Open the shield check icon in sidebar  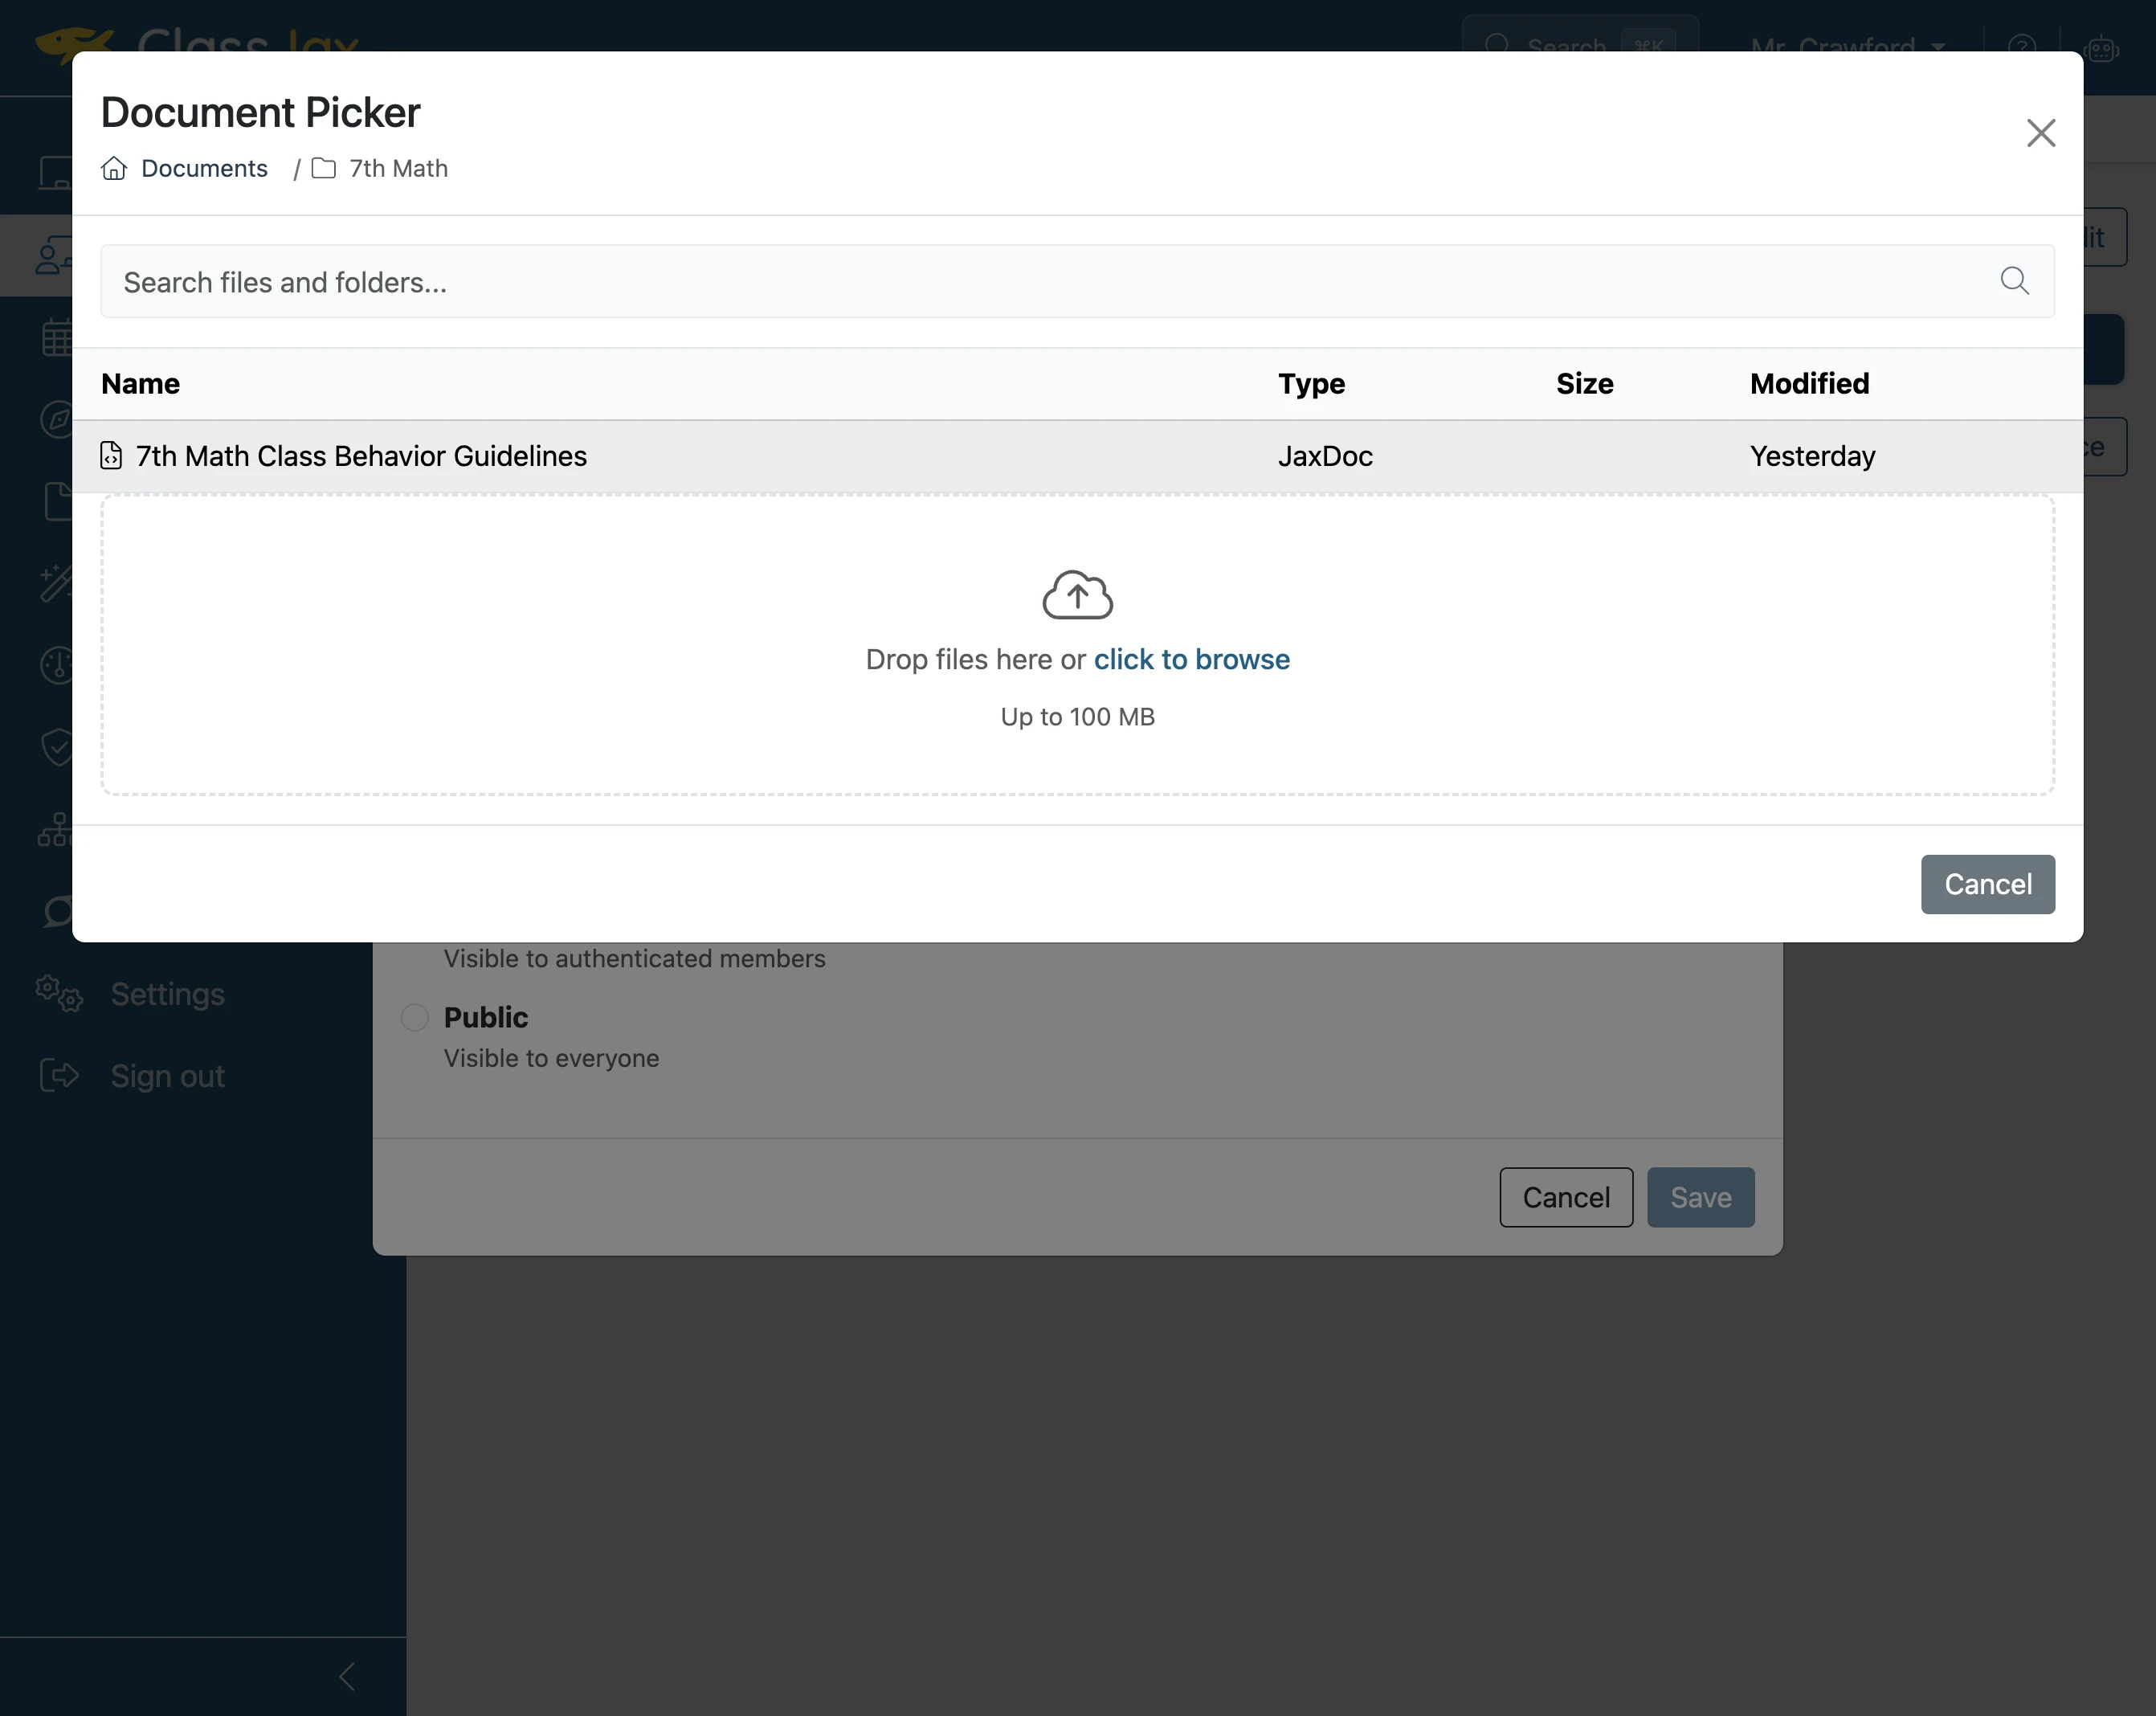pyautogui.click(x=56, y=747)
